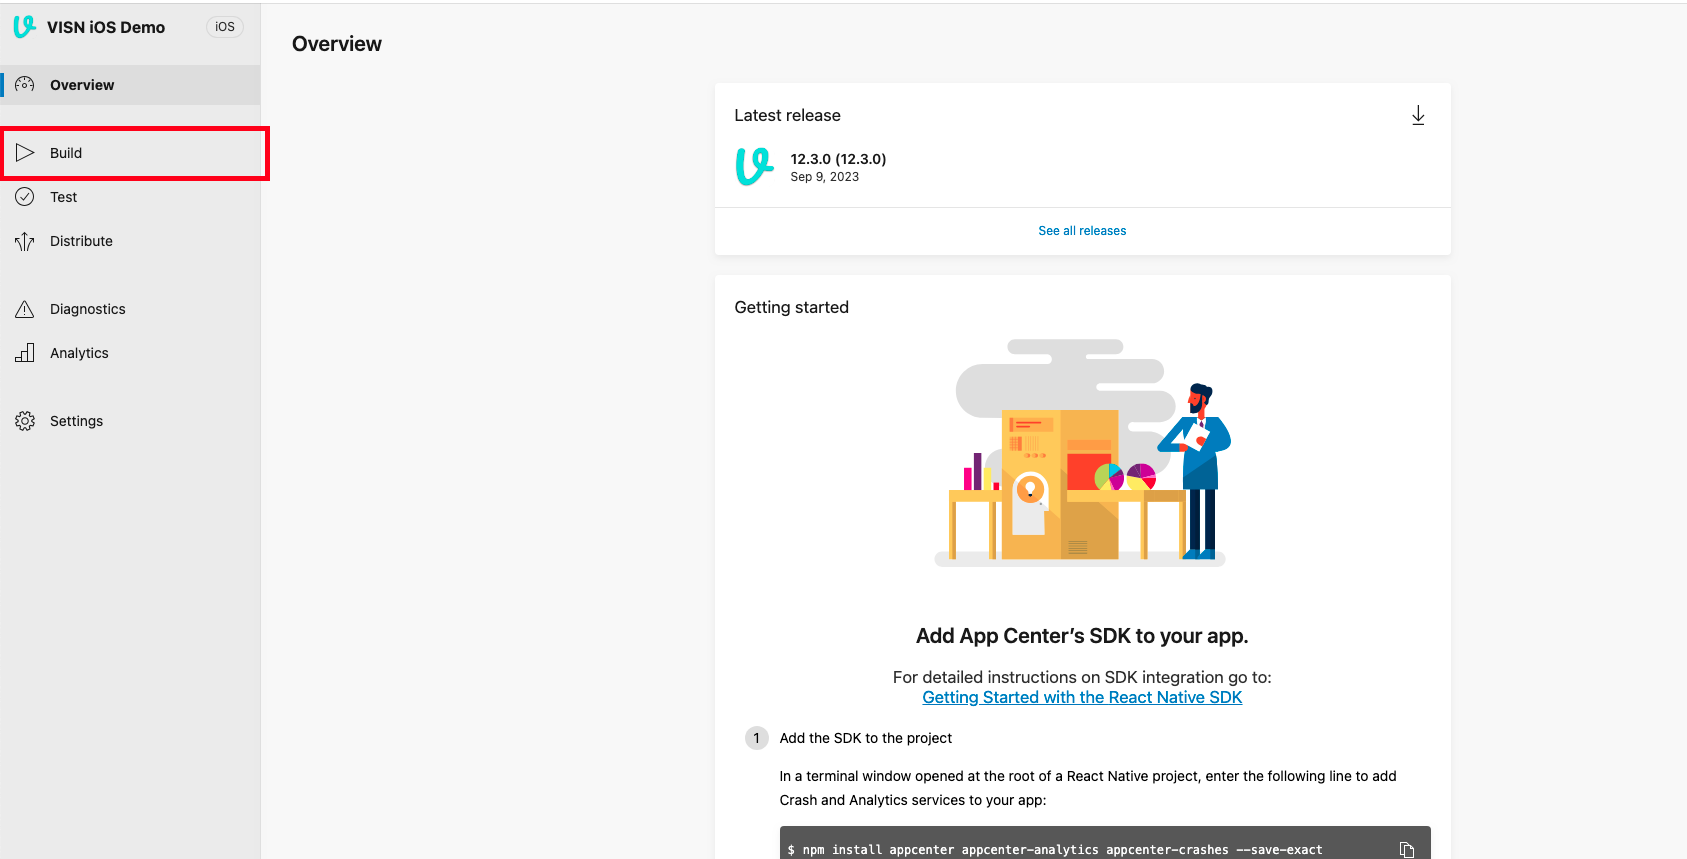Viewport: 1687px width, 859px height.
Task: Click the iOS platform badge
Action: [225, 27]
